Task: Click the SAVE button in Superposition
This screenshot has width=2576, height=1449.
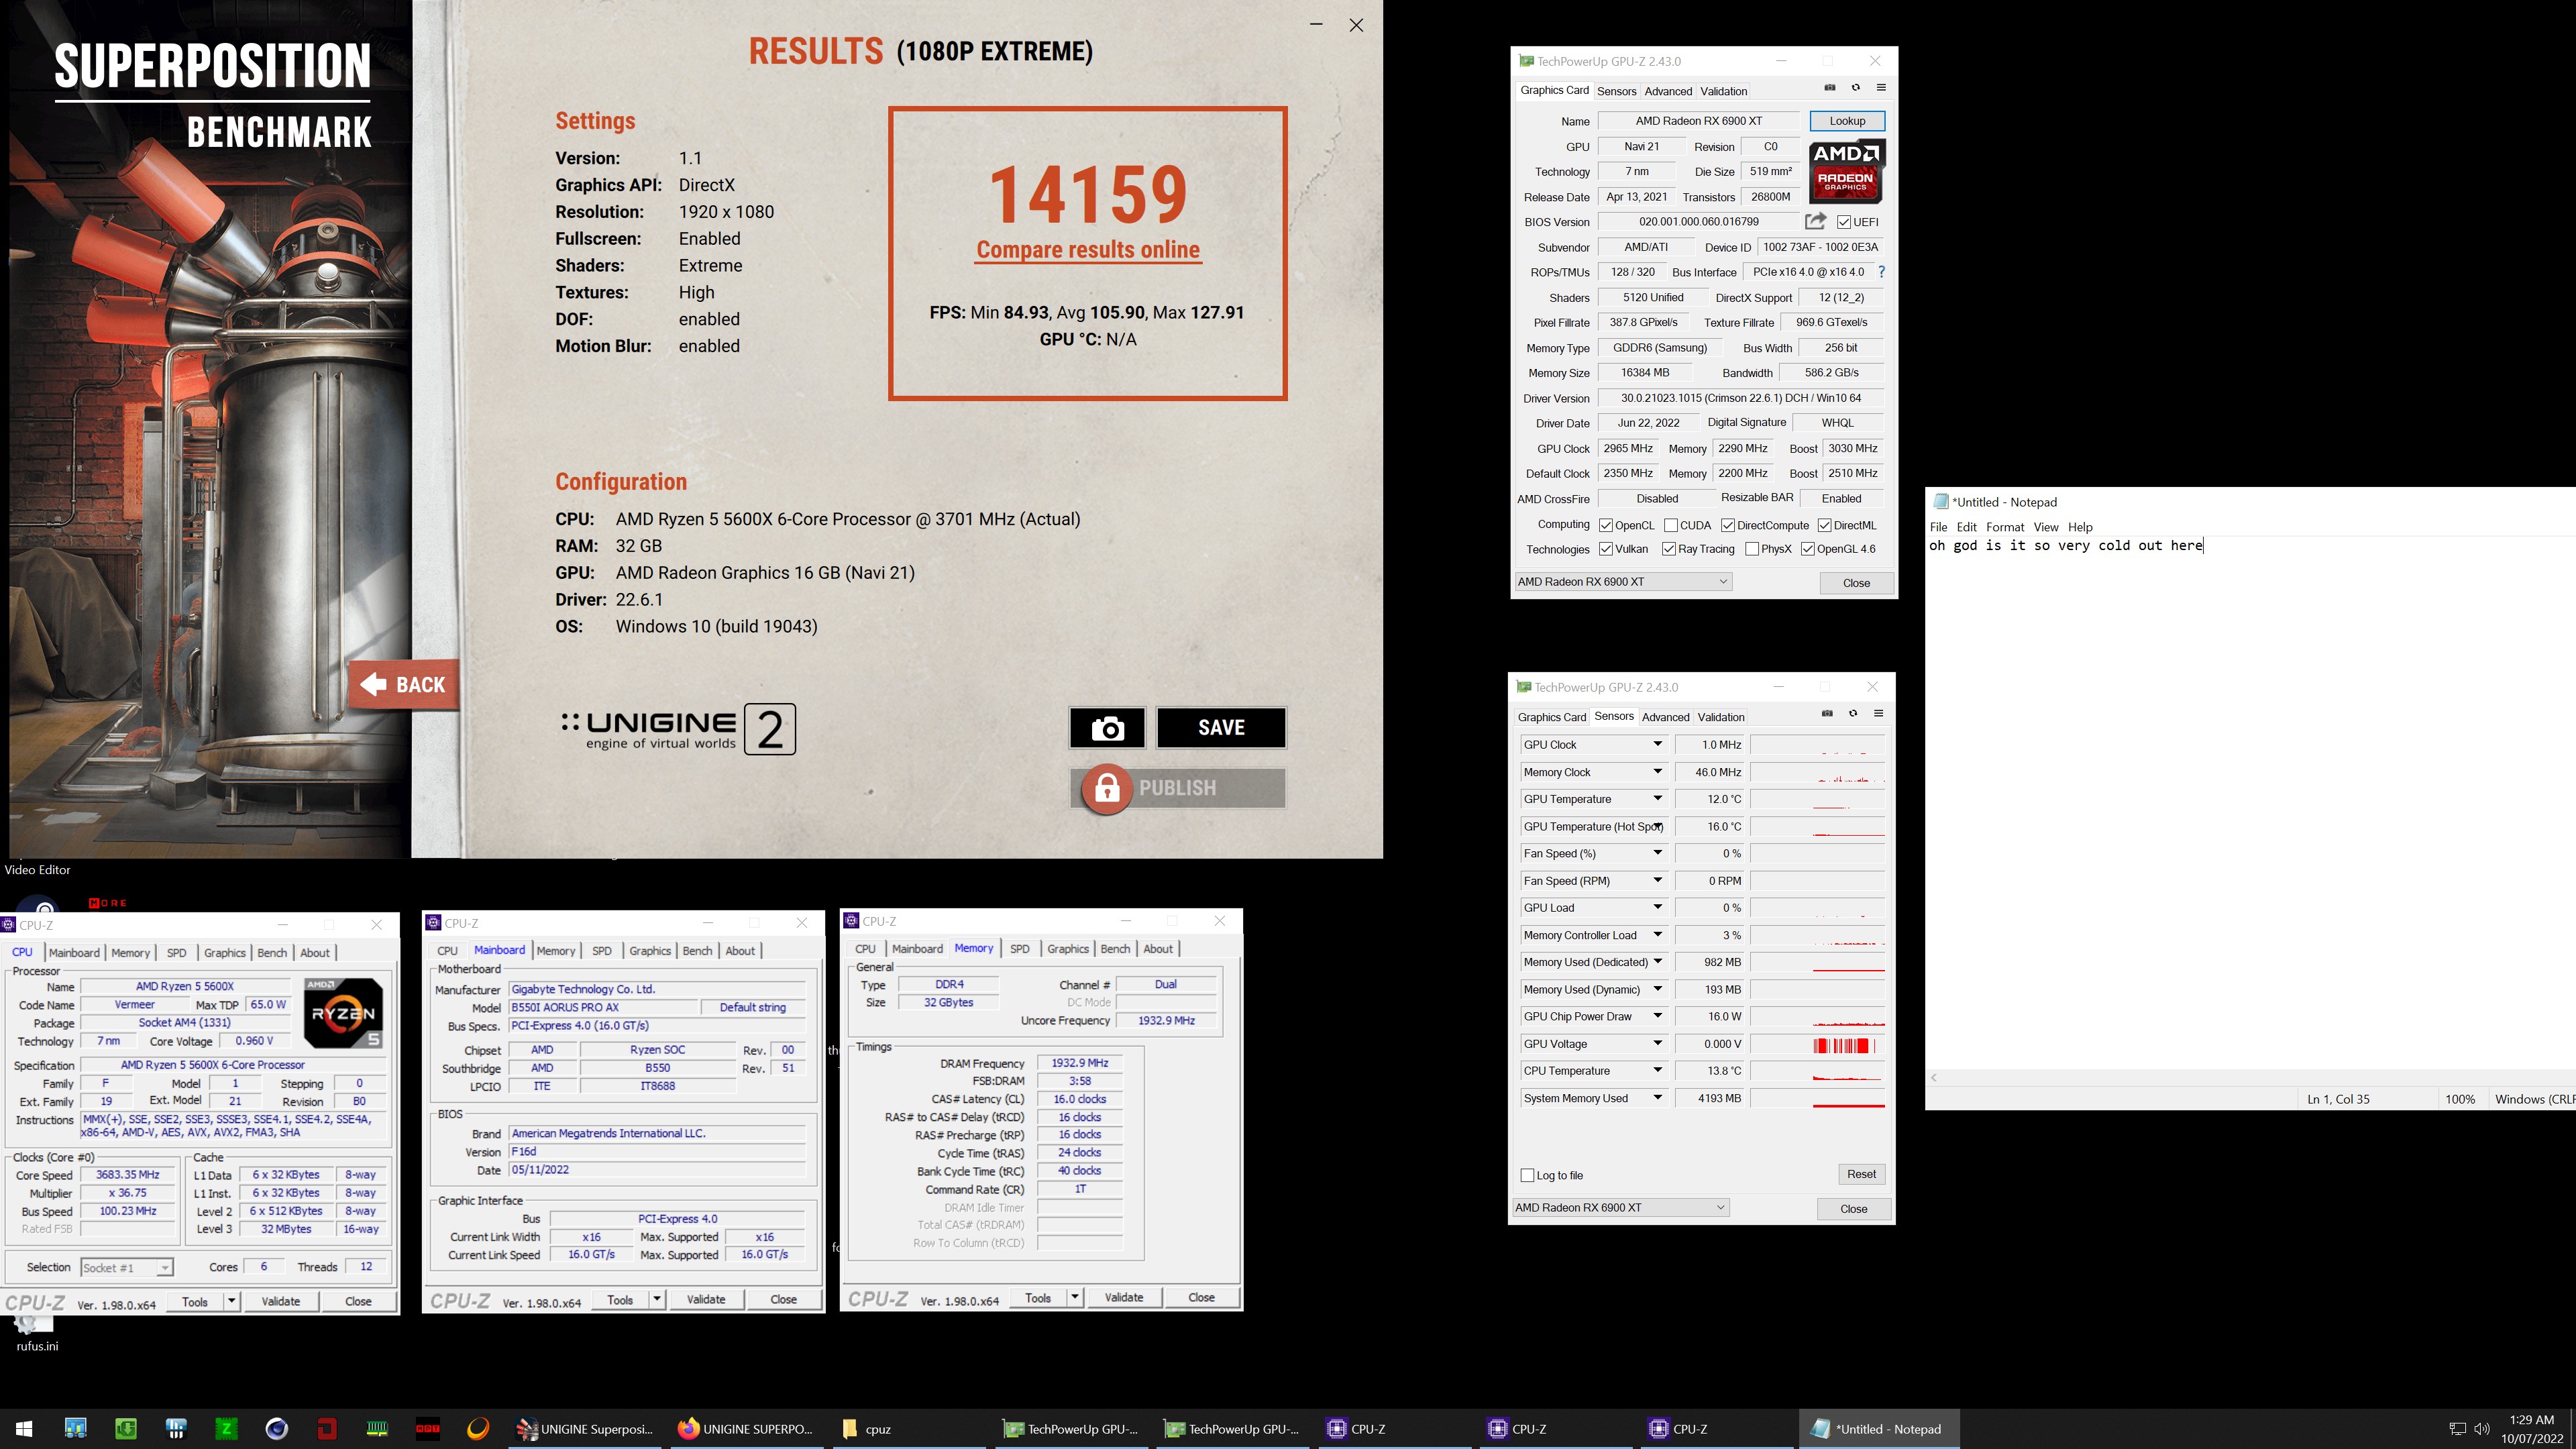Action: pos(1221,728)
